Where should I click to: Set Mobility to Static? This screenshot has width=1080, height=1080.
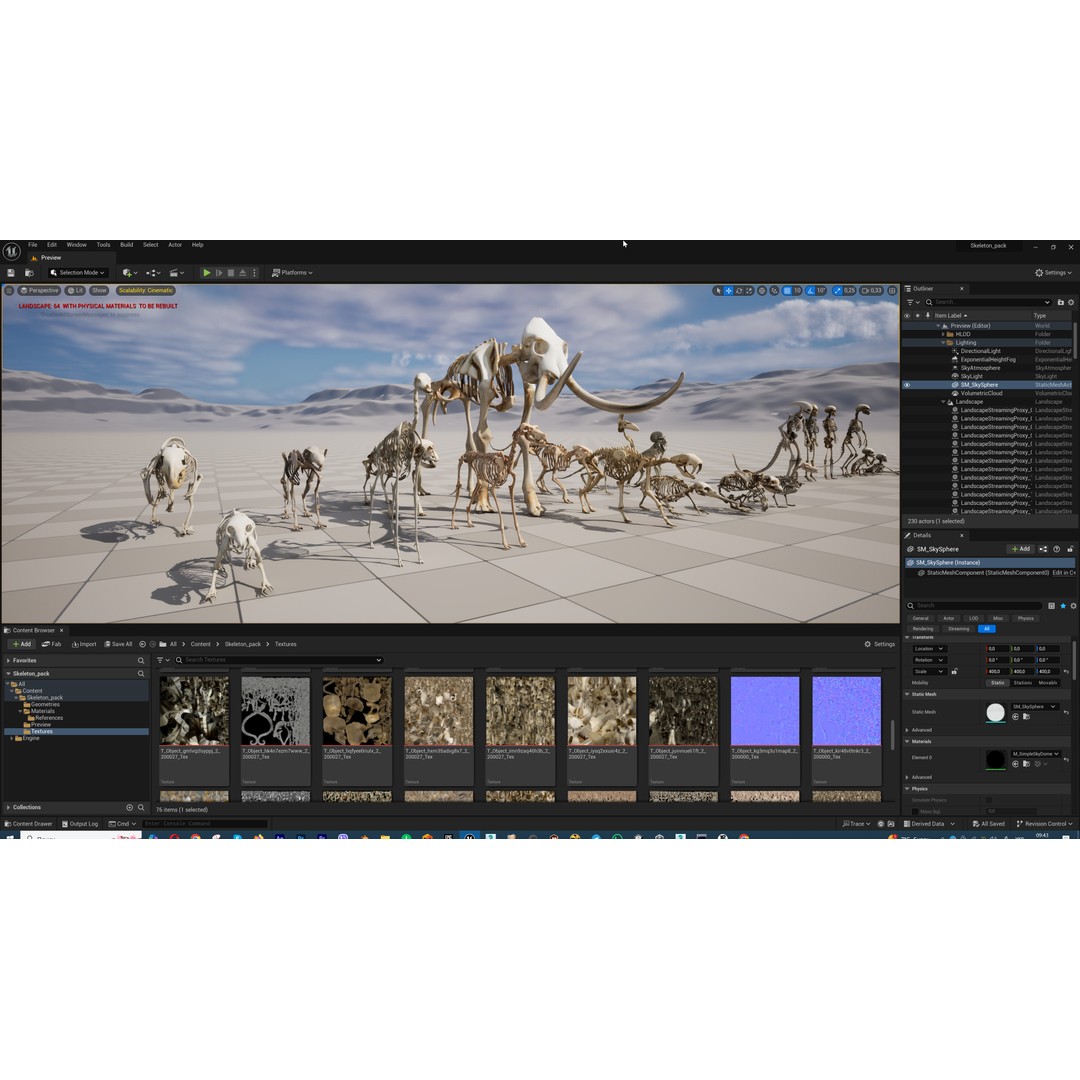[997, 683]
